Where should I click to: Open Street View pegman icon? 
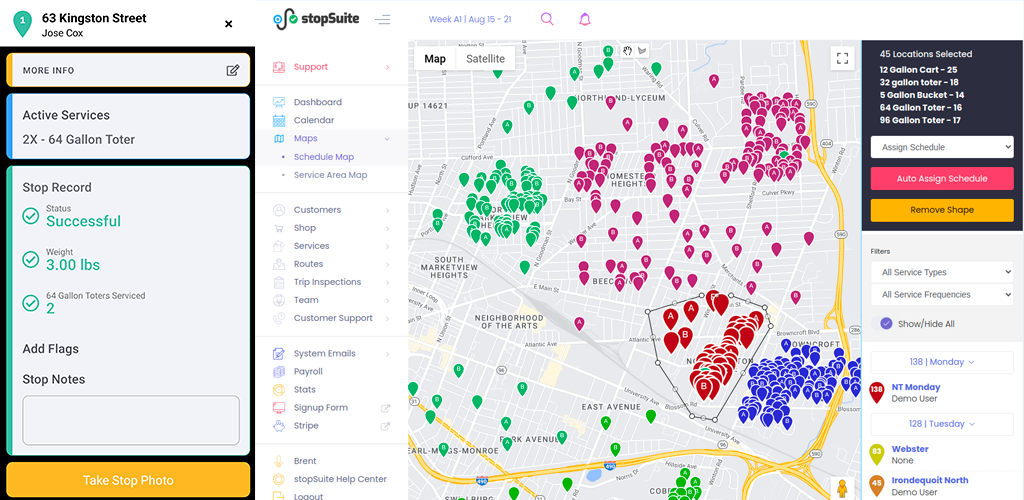[x=842, y=489]
